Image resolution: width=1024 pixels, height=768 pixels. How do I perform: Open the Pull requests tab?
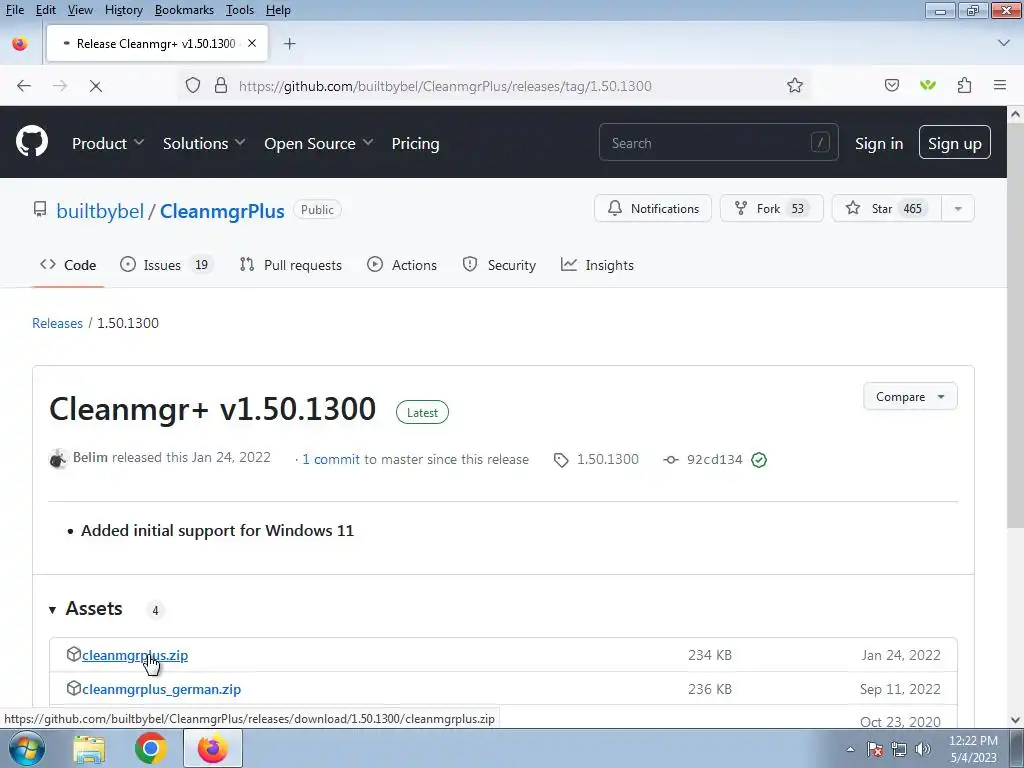click(291, 265)
